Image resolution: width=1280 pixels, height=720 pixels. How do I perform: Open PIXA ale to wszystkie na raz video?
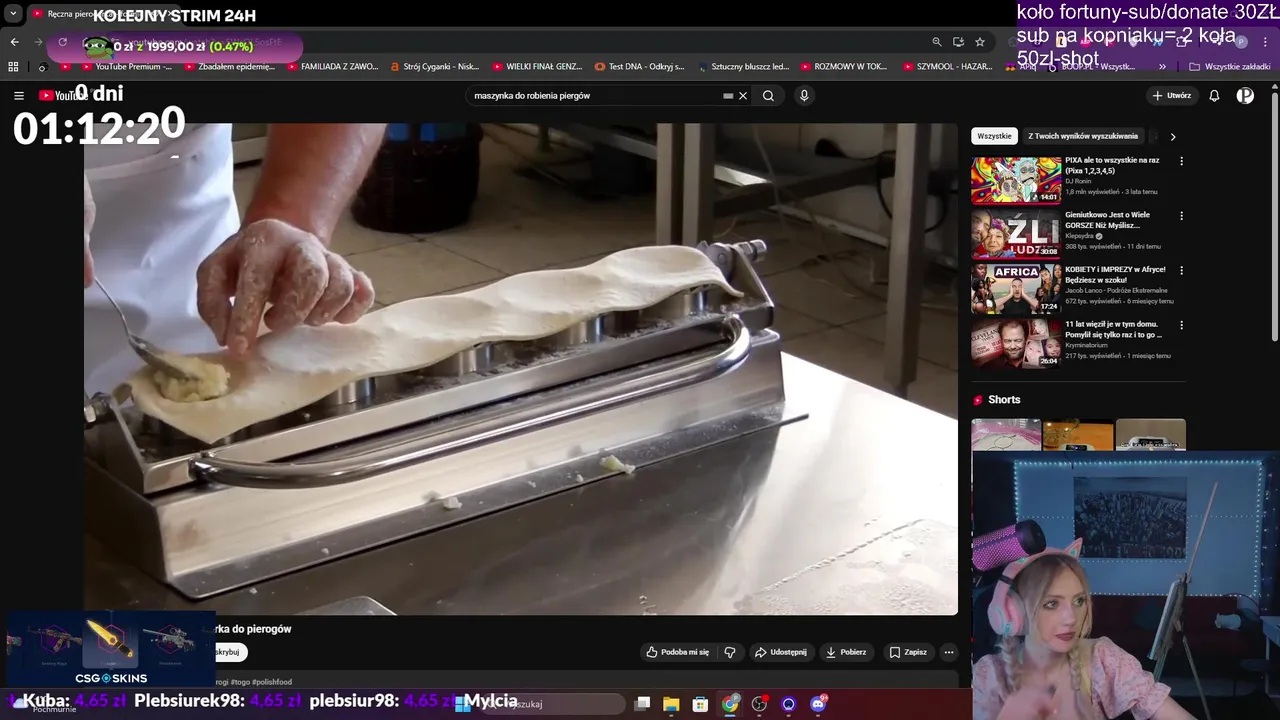1112,165
